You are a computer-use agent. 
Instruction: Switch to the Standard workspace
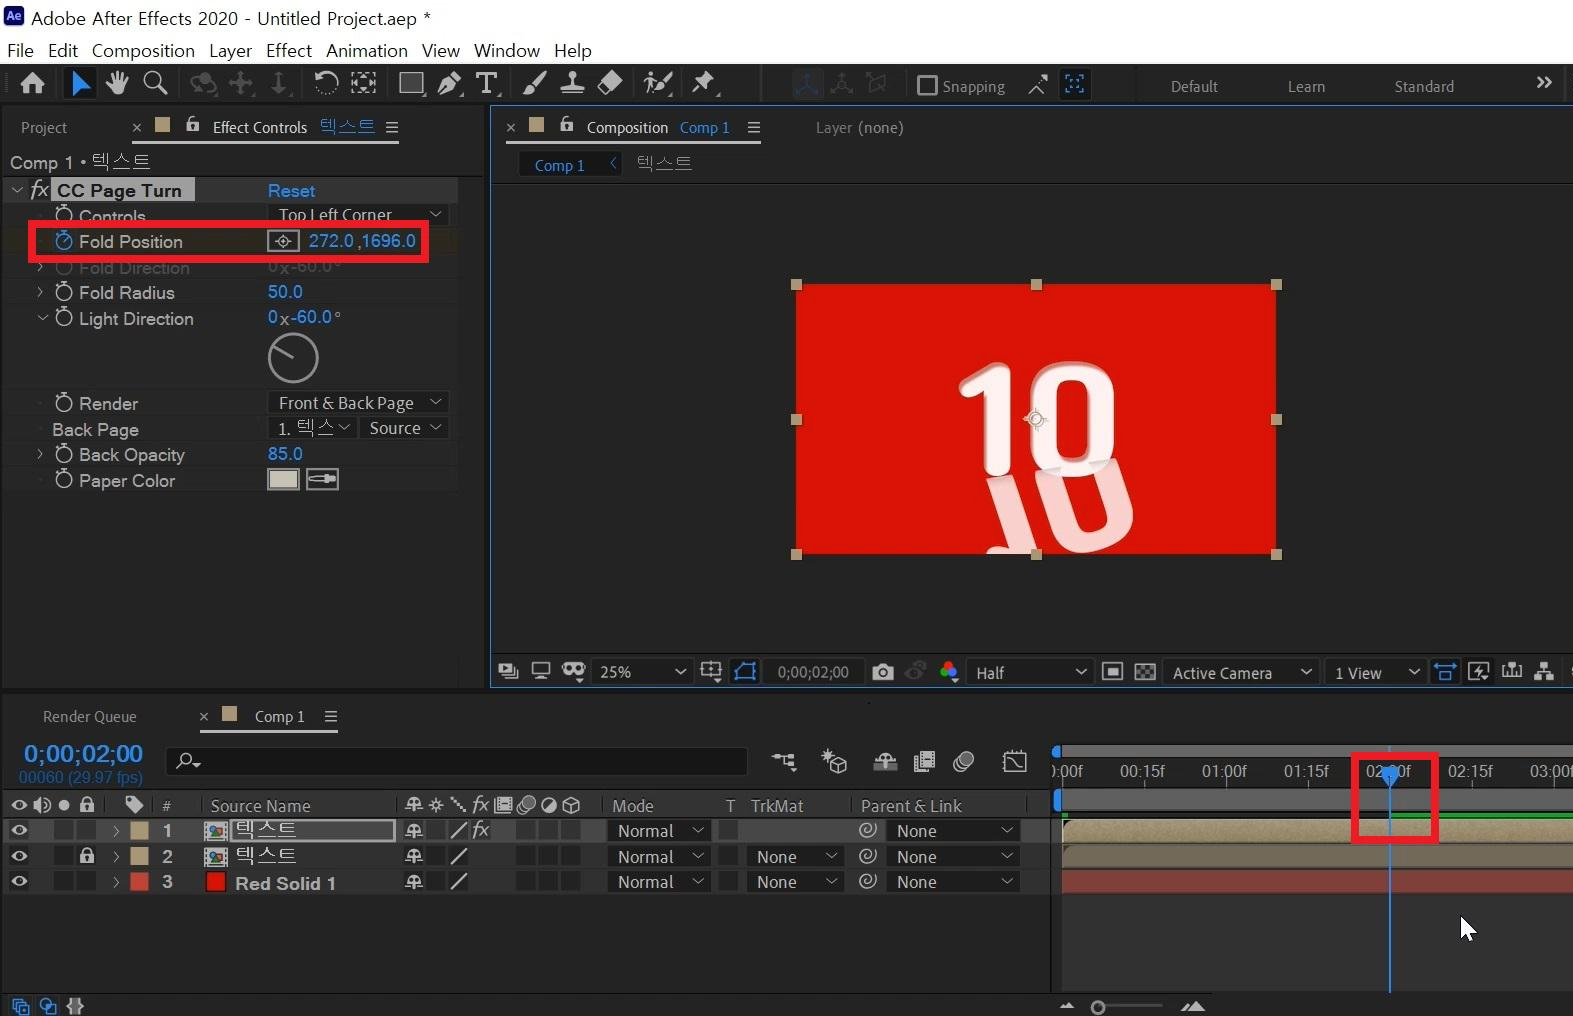point(1424,86)
